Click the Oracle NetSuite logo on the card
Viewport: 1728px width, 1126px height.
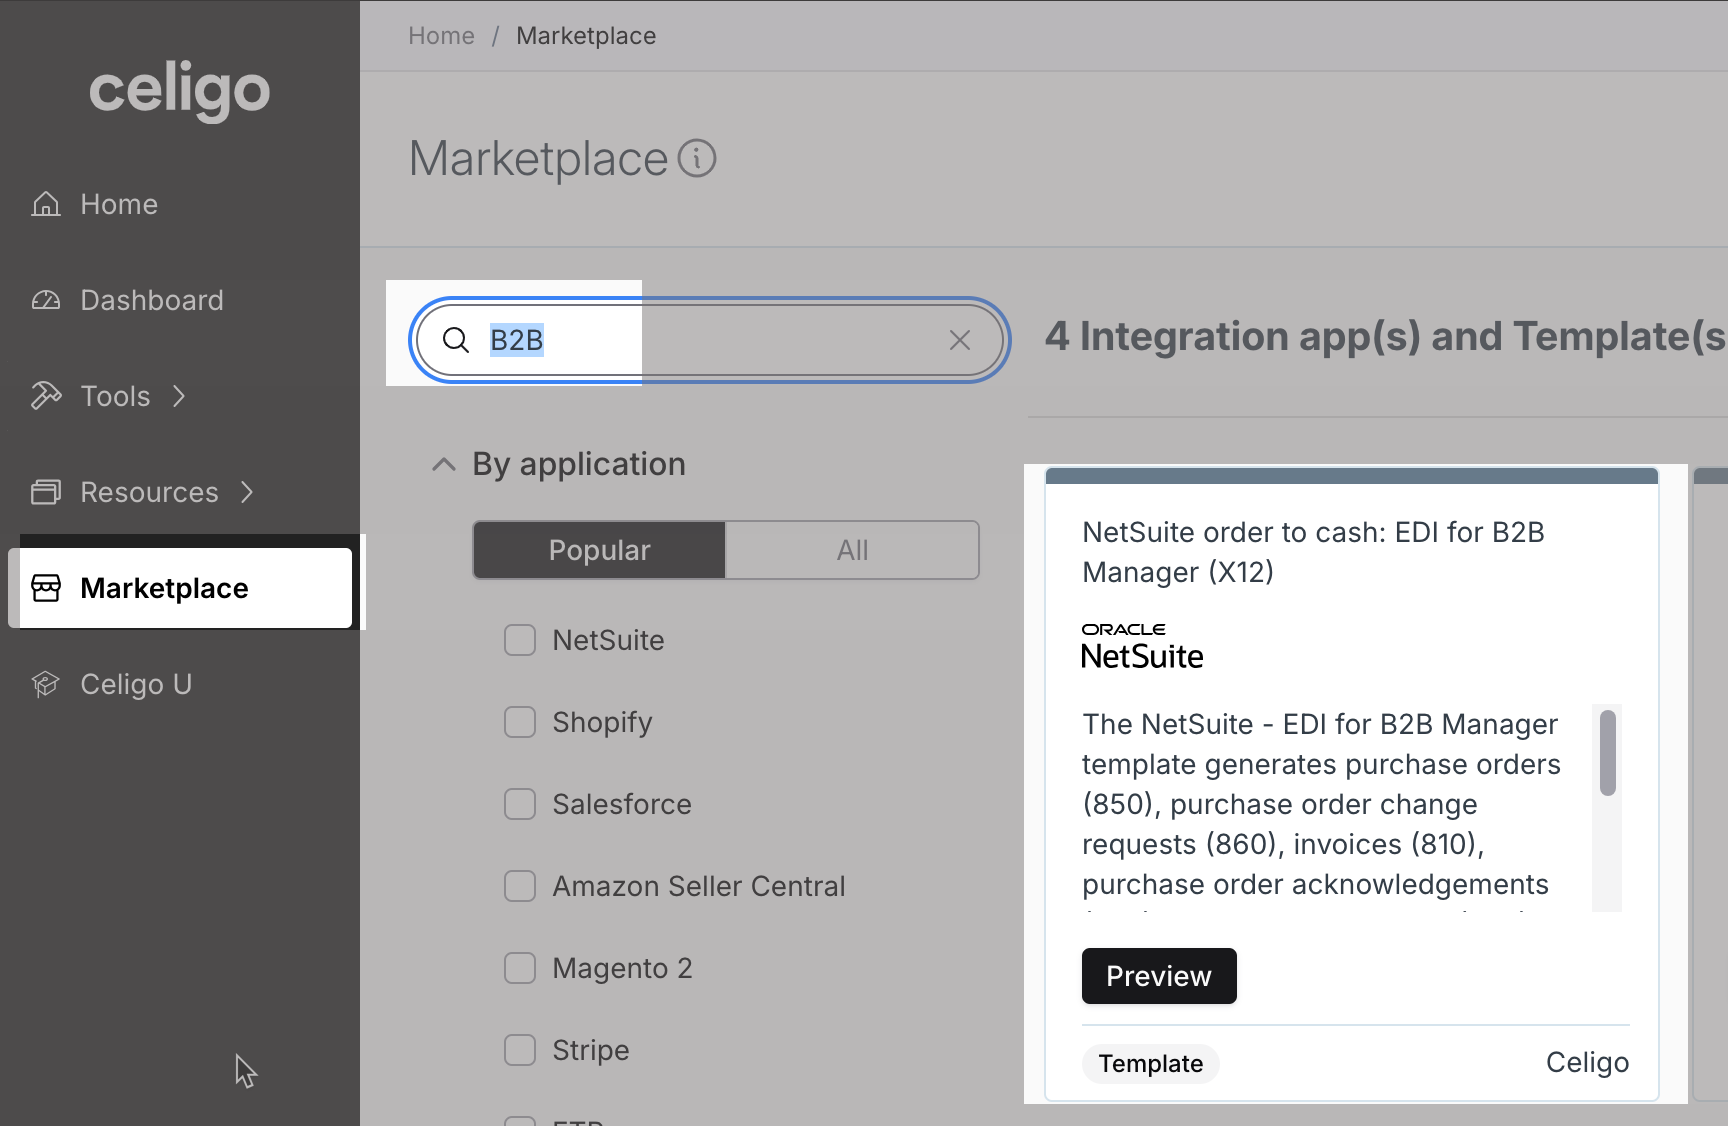coord(1142,646)
